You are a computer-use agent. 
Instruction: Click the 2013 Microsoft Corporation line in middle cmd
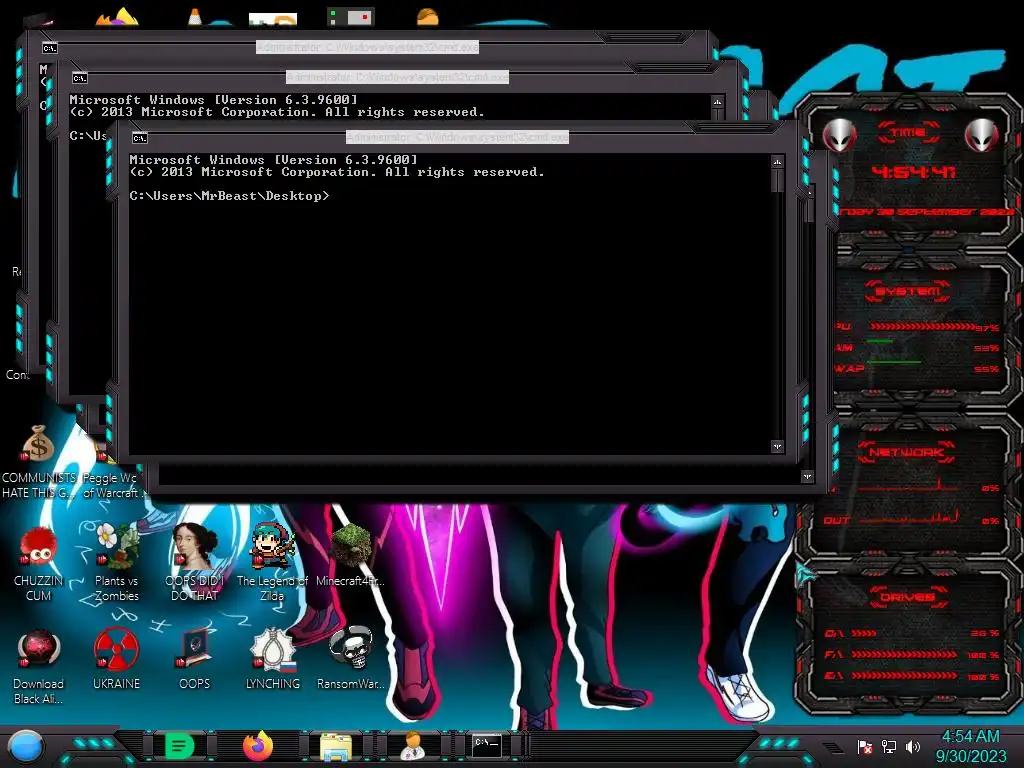click(277, 112)
